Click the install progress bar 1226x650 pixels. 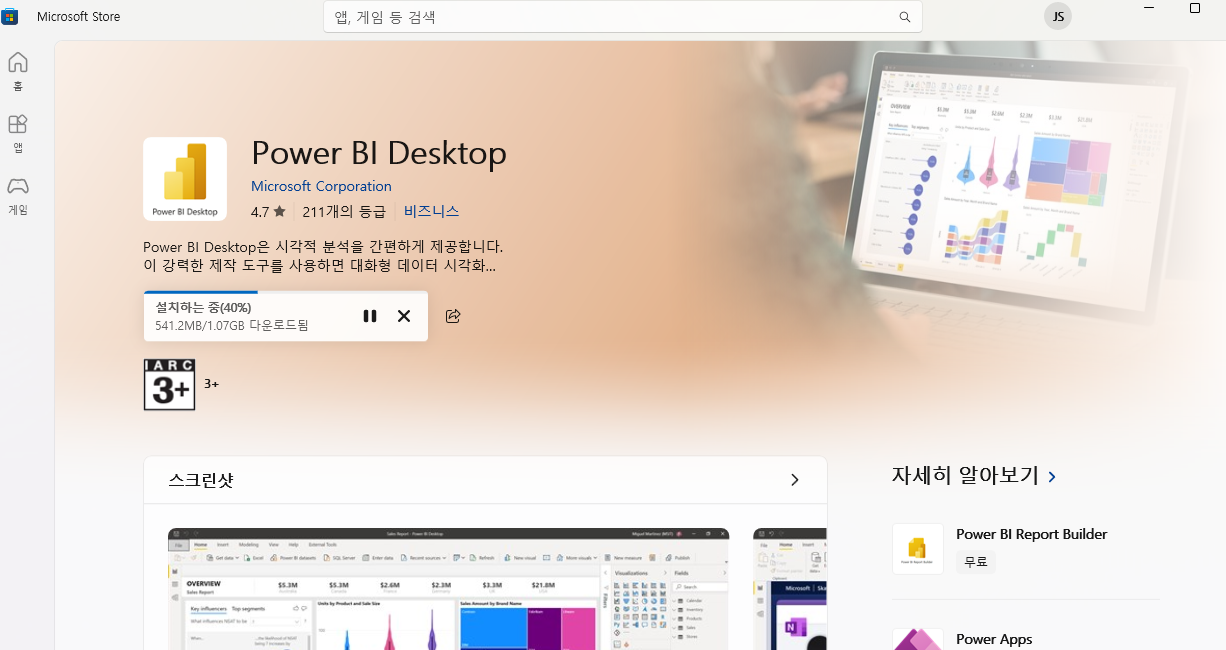[x=286, y=293]
